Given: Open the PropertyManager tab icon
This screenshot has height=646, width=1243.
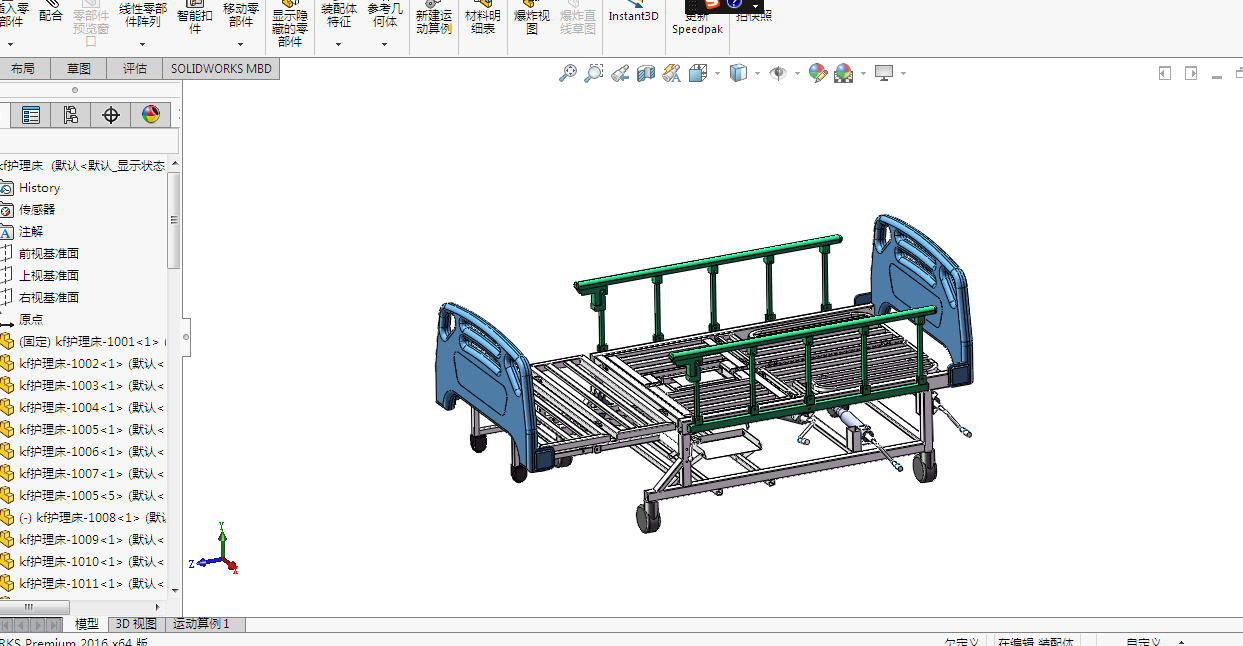Looking at the screenshot, I should coord(31,115).
